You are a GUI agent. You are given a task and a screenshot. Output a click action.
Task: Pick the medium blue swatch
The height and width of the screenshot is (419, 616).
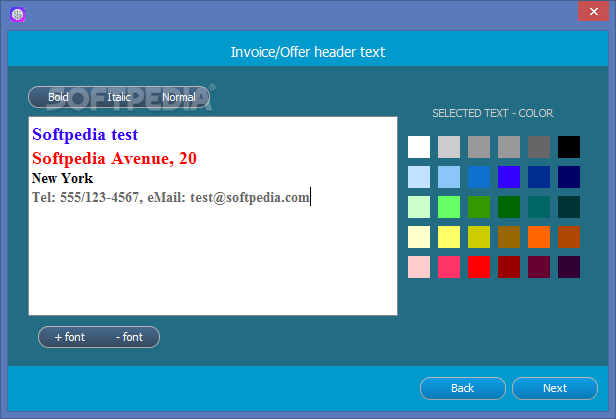(479, 177)
